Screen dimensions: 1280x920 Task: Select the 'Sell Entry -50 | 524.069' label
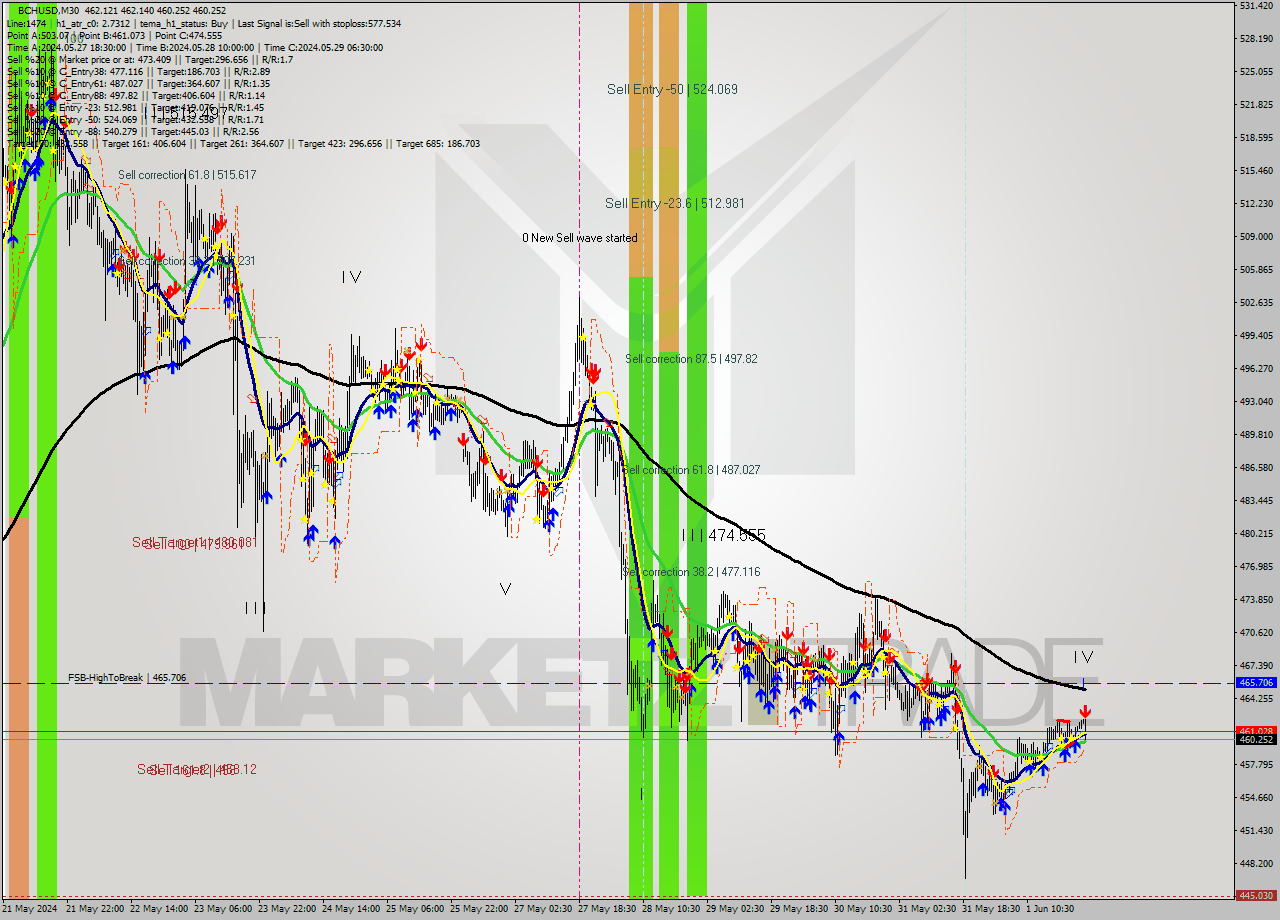(672, 89)
